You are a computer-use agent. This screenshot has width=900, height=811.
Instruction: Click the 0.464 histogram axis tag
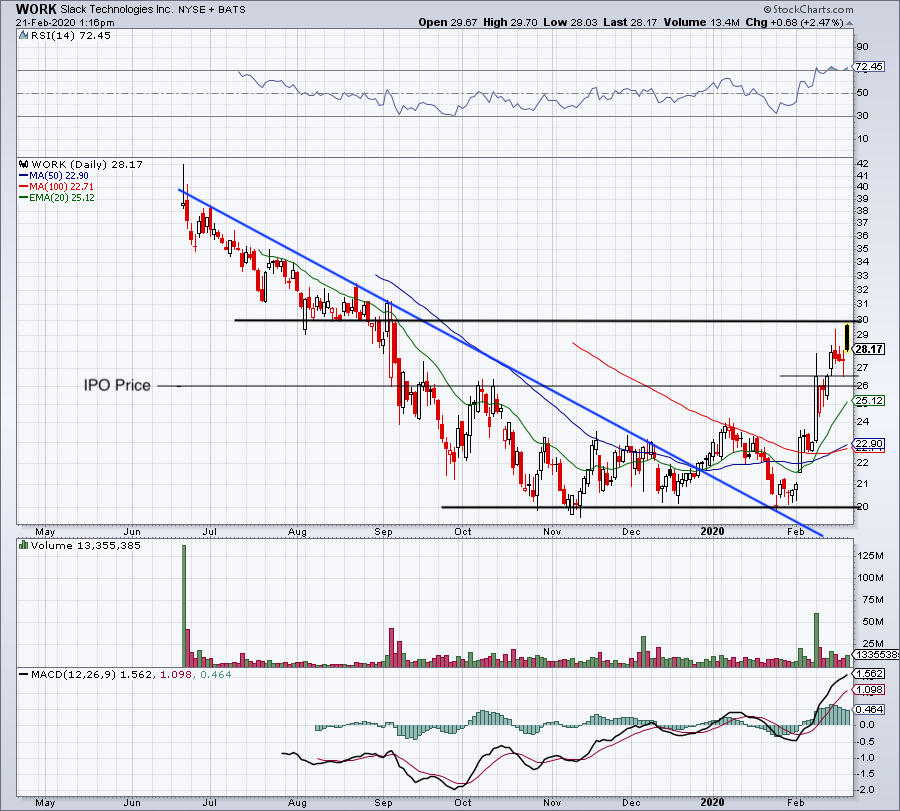(x=869, y=710)
